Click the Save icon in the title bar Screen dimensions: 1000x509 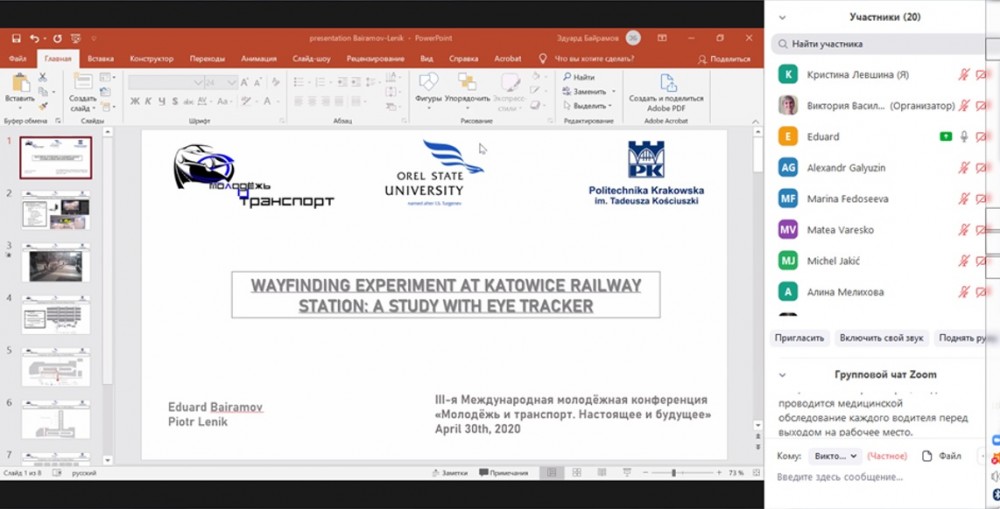(16, 38)
